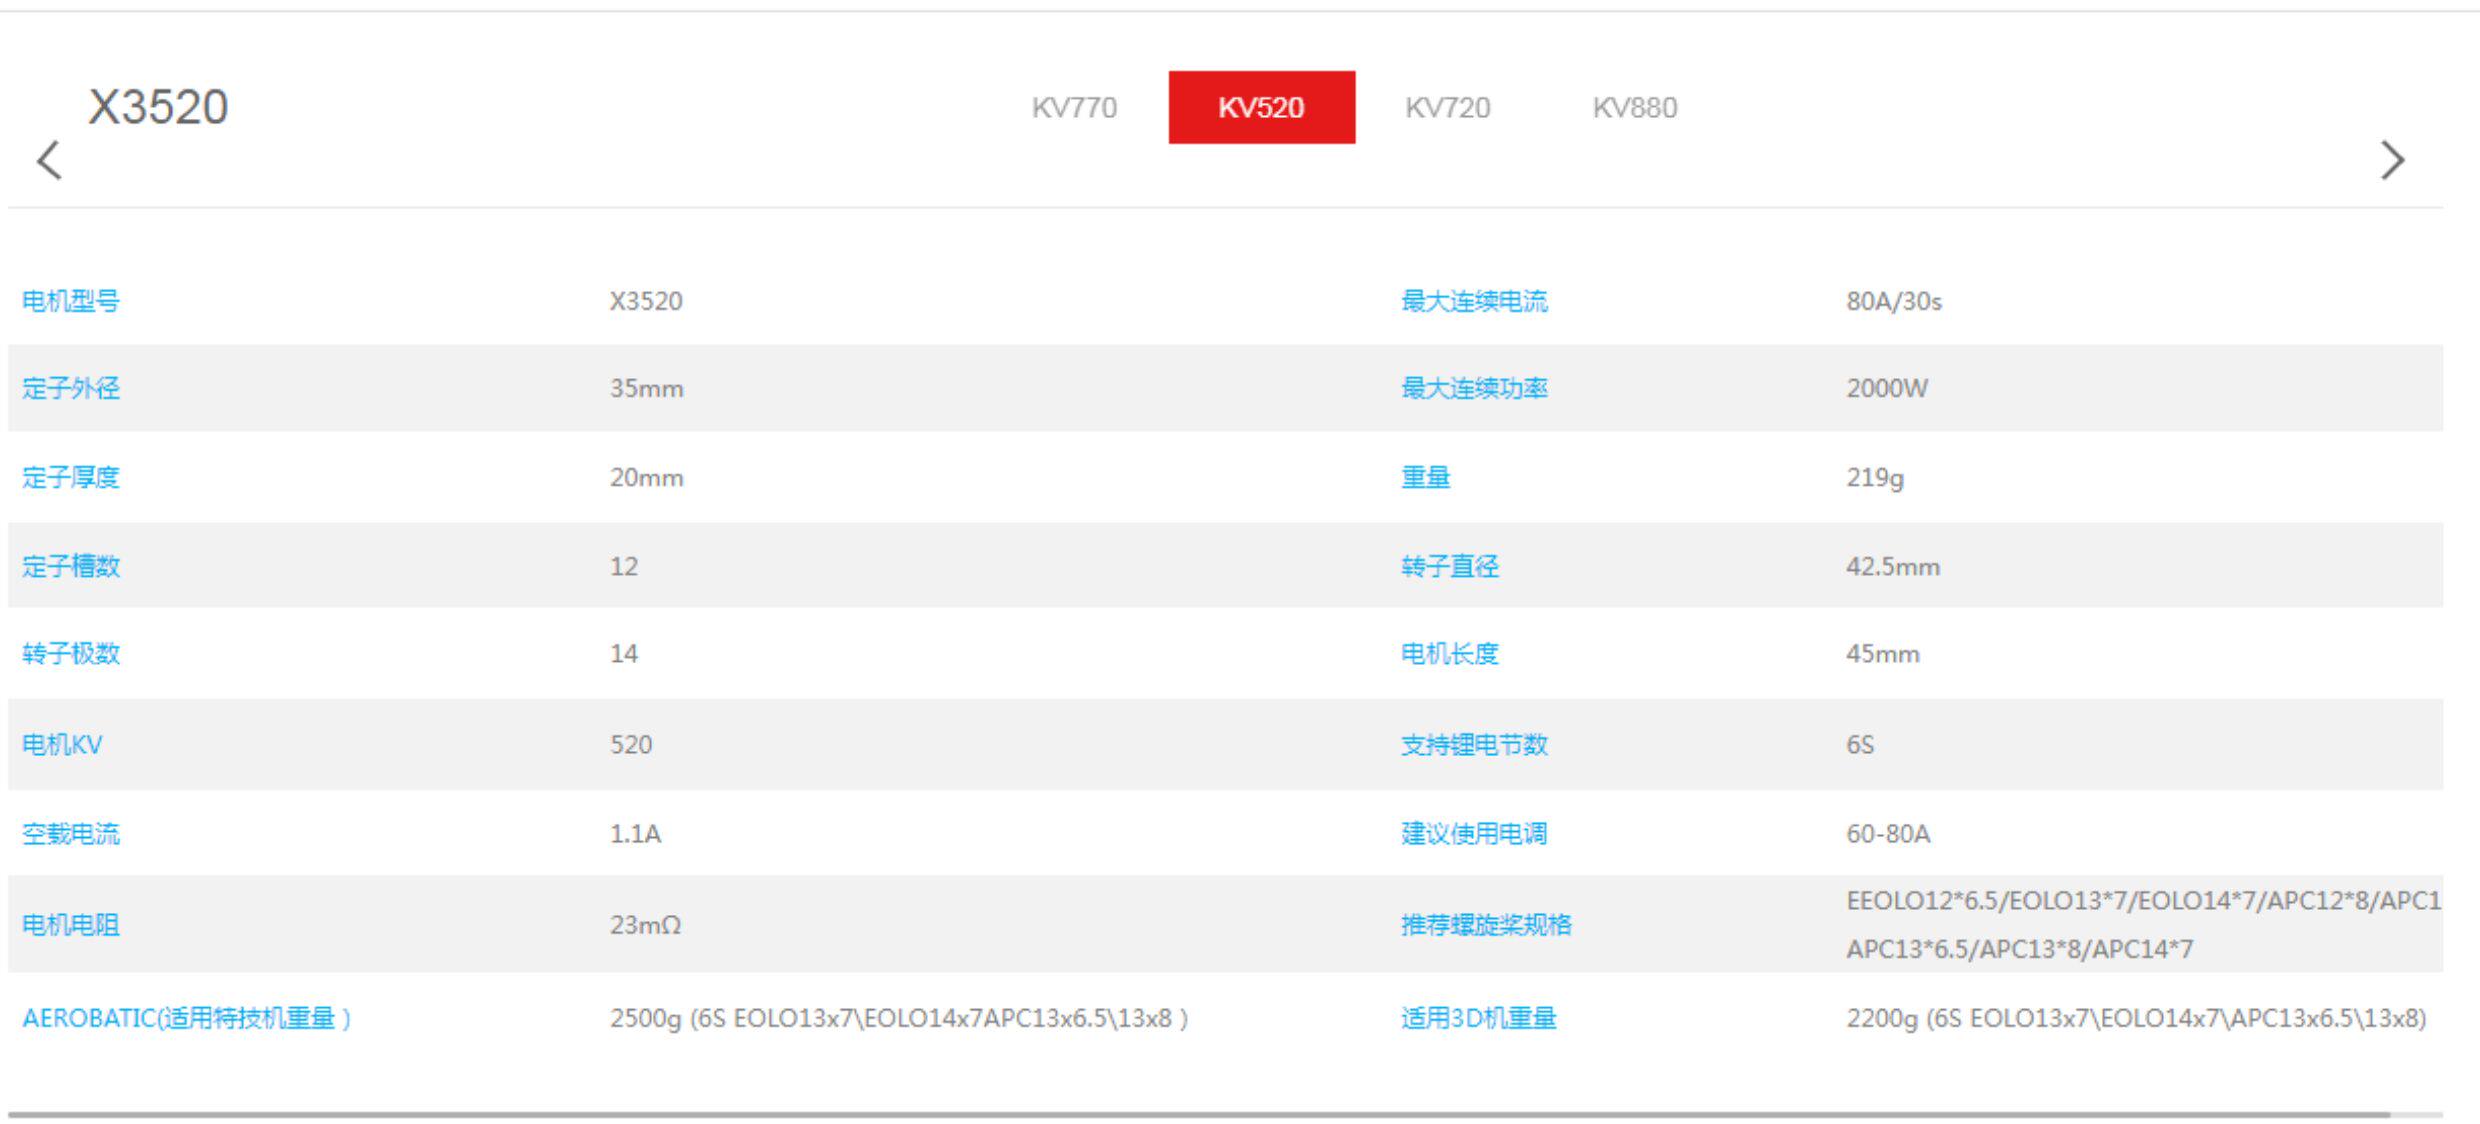
Task: Switch to the KV880 tab
Action: [x=1635, y=107]
